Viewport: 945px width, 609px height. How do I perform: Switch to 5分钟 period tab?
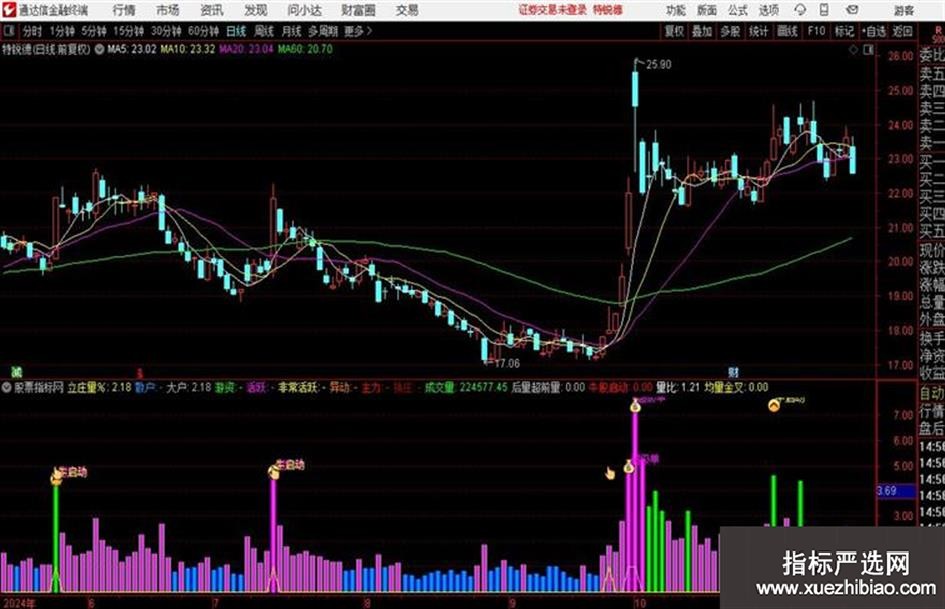coord(93,31)
